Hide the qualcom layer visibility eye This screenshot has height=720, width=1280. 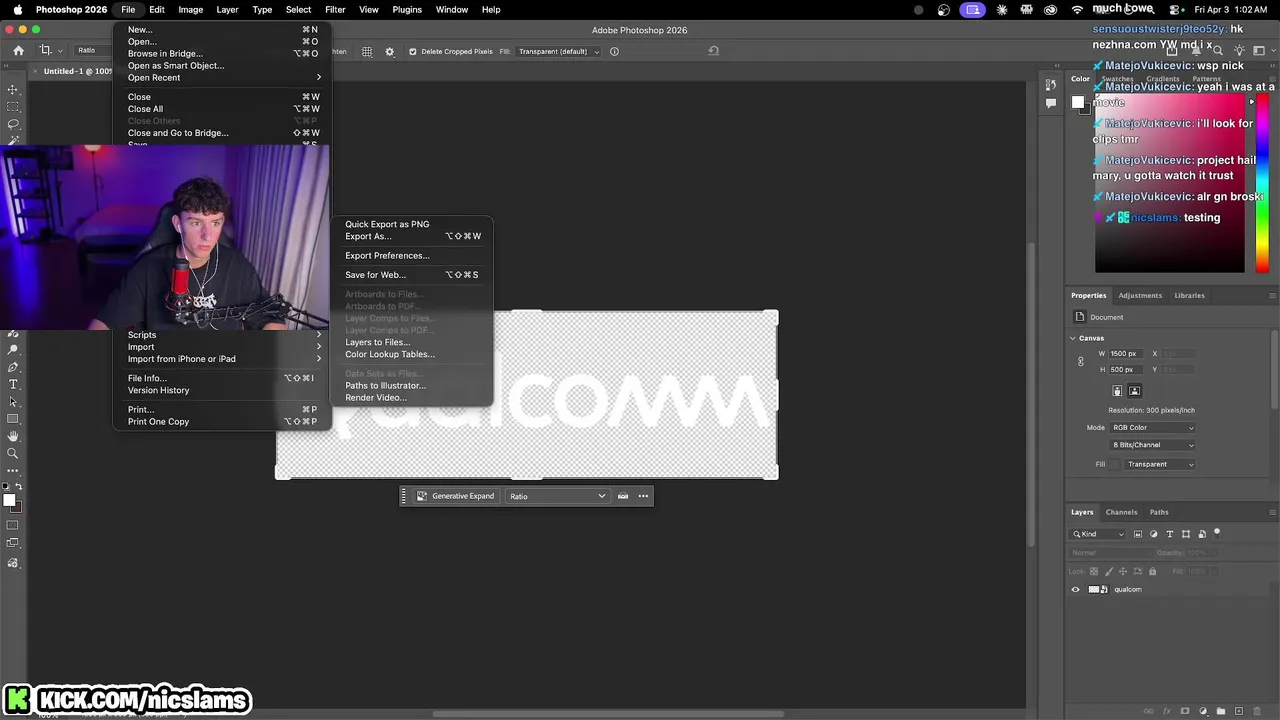1076,589
